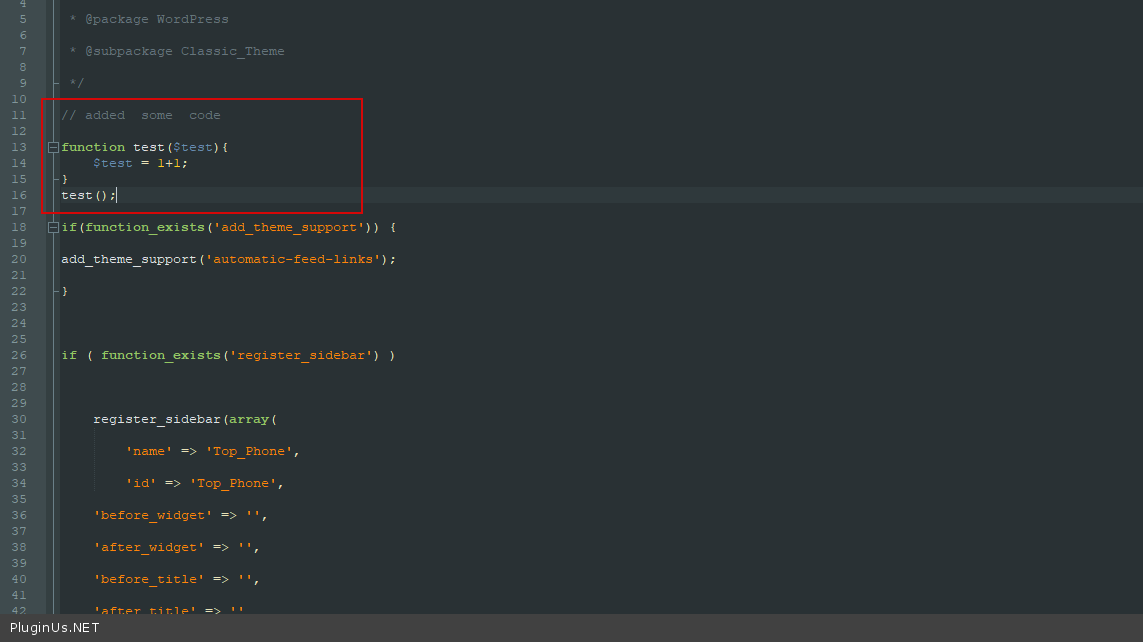Click line number 16 in the gutter

point(19,195)
